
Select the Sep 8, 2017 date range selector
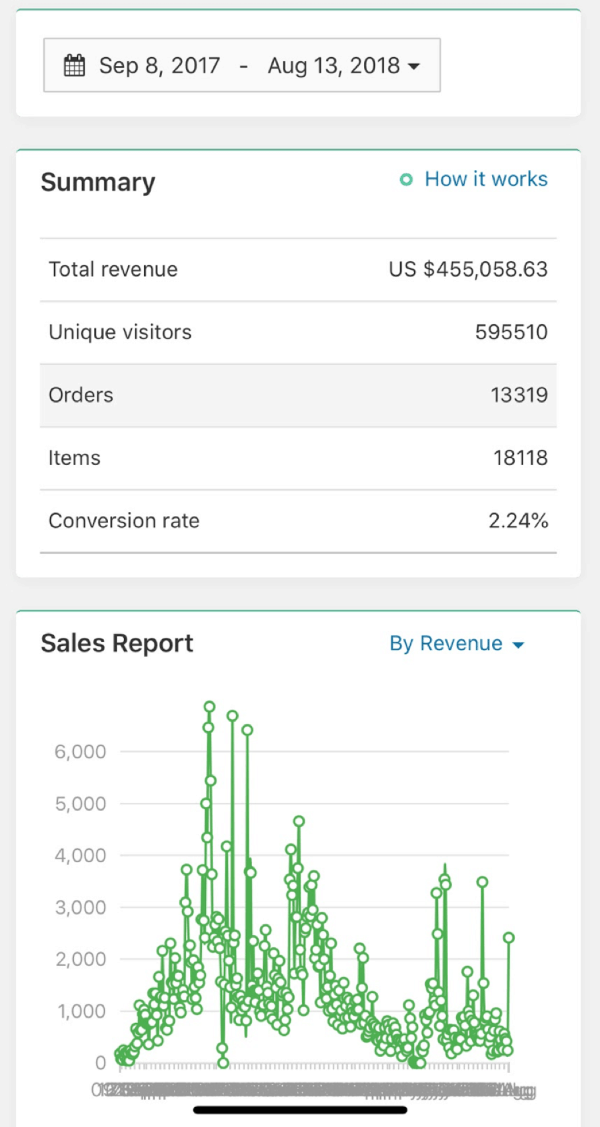tap(240, 64)
